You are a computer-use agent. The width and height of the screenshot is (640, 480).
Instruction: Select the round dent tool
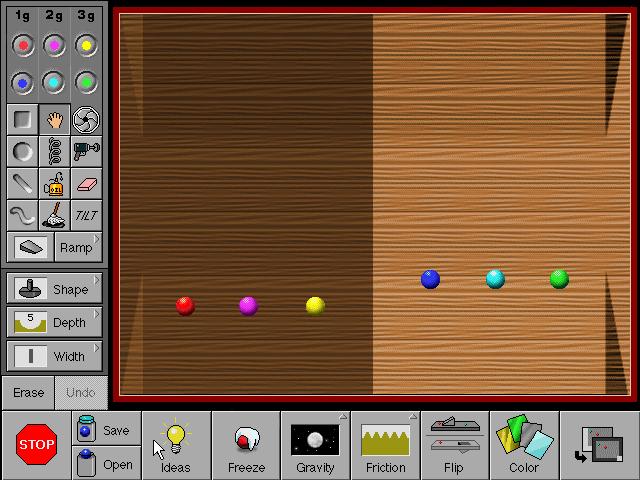[x=22, y=151]
